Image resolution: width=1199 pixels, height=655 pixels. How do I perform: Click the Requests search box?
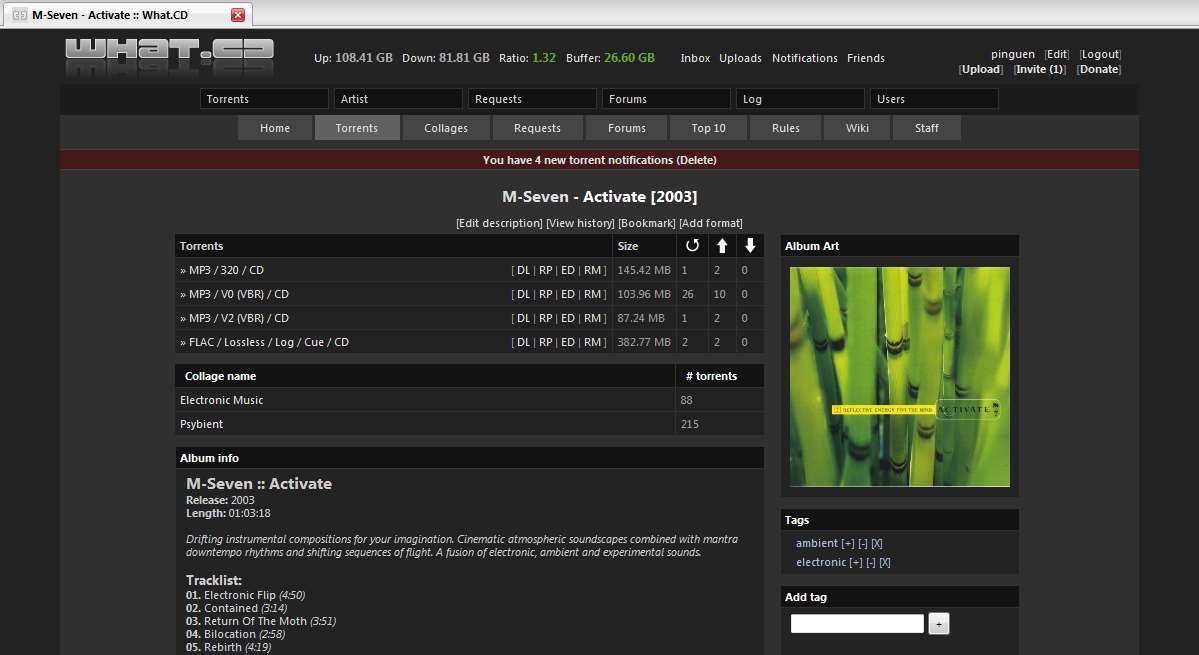tap(532, 99)
